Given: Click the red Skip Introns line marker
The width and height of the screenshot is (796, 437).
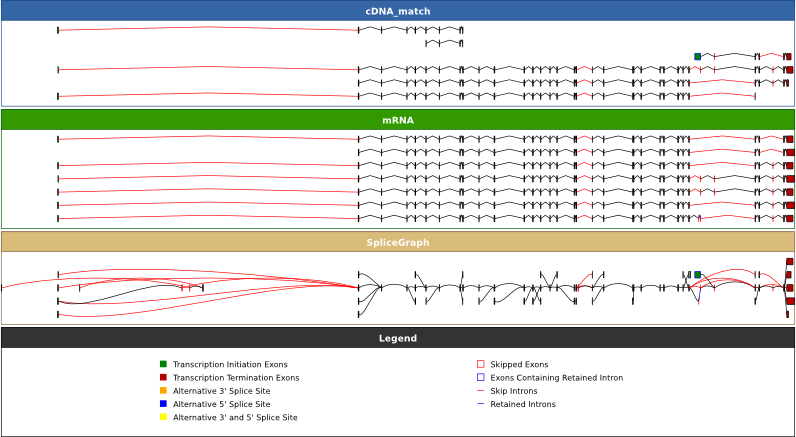Looking at the screenshot, I should pyautogui.click(x=480, y=391).
